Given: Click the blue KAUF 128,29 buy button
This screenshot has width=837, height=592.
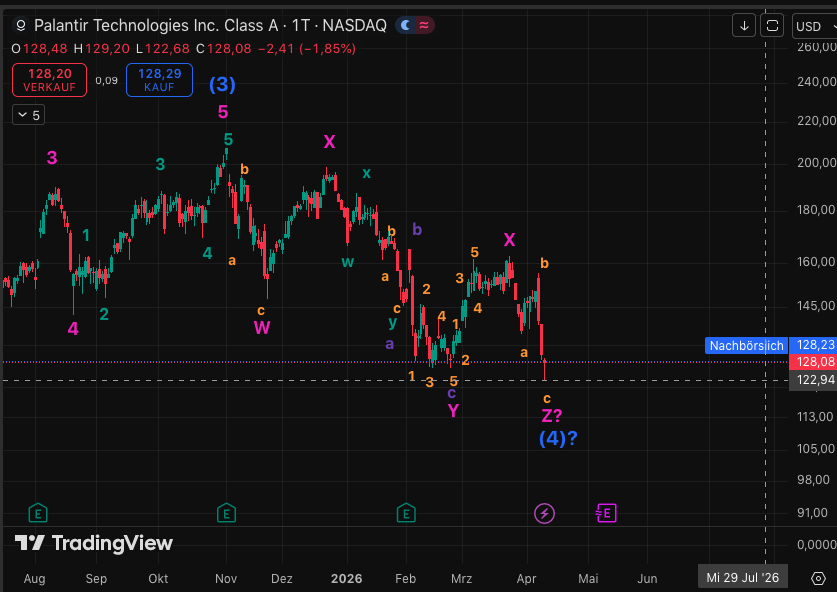Looking at the screenshot, I should [x=159, y=79].
